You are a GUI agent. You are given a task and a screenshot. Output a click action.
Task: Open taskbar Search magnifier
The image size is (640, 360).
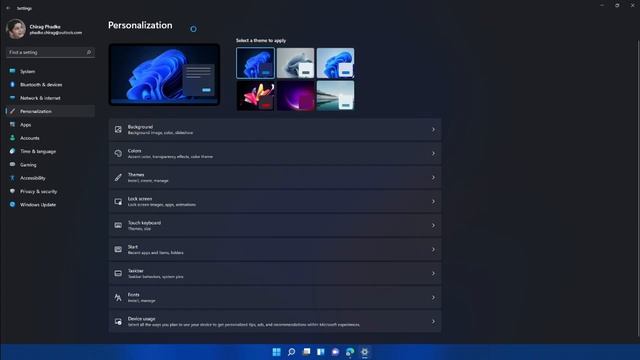[291, 352]
